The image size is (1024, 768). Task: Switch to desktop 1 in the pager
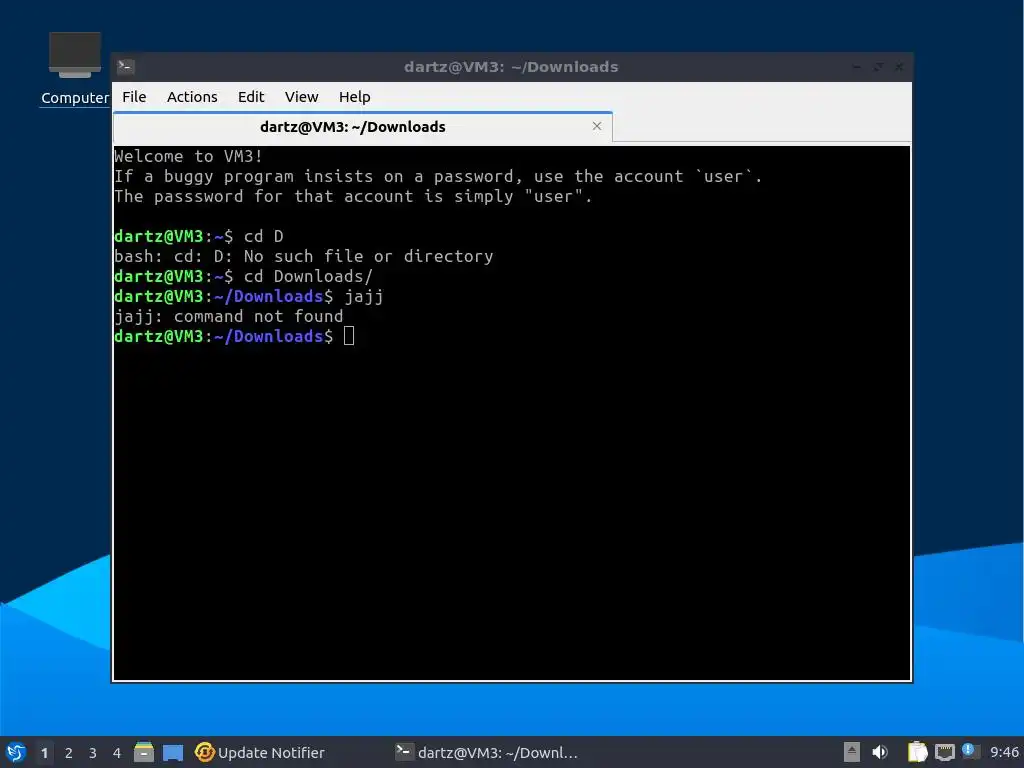[x=44, y=753]
